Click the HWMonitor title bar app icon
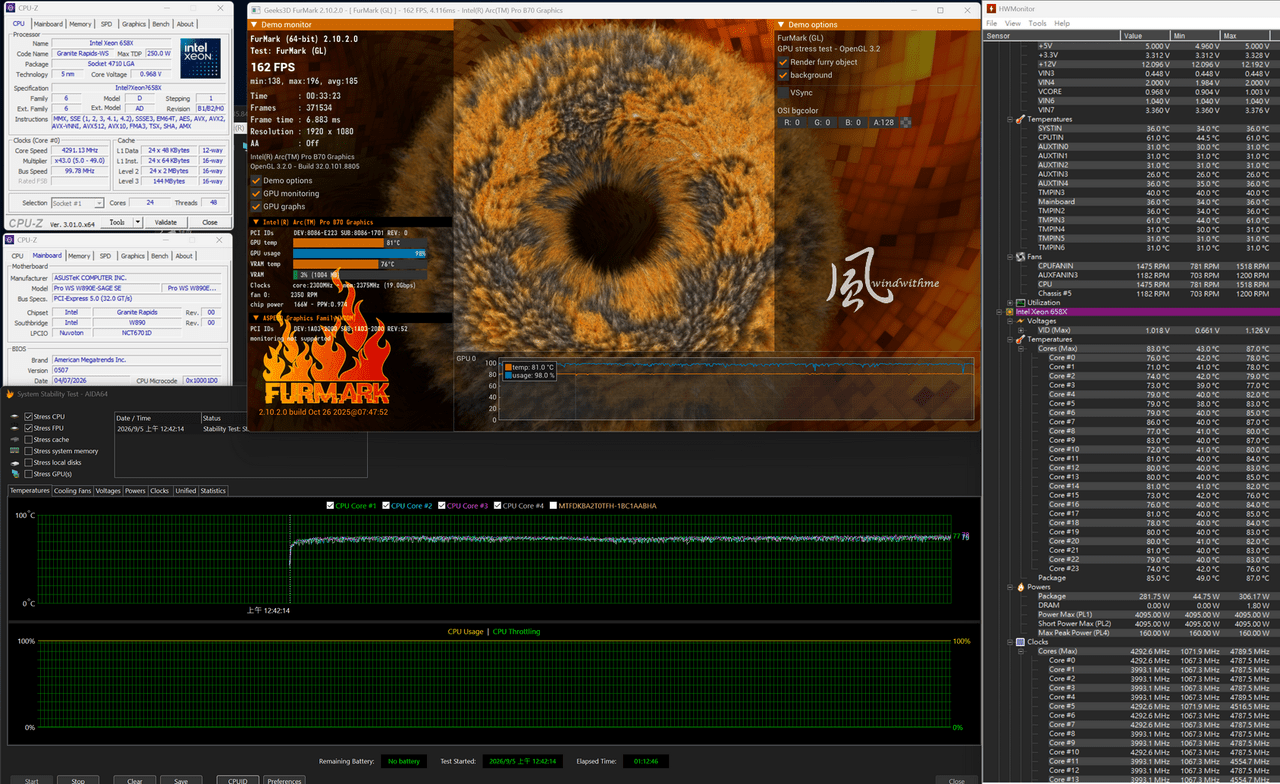 tap(991, 8)
